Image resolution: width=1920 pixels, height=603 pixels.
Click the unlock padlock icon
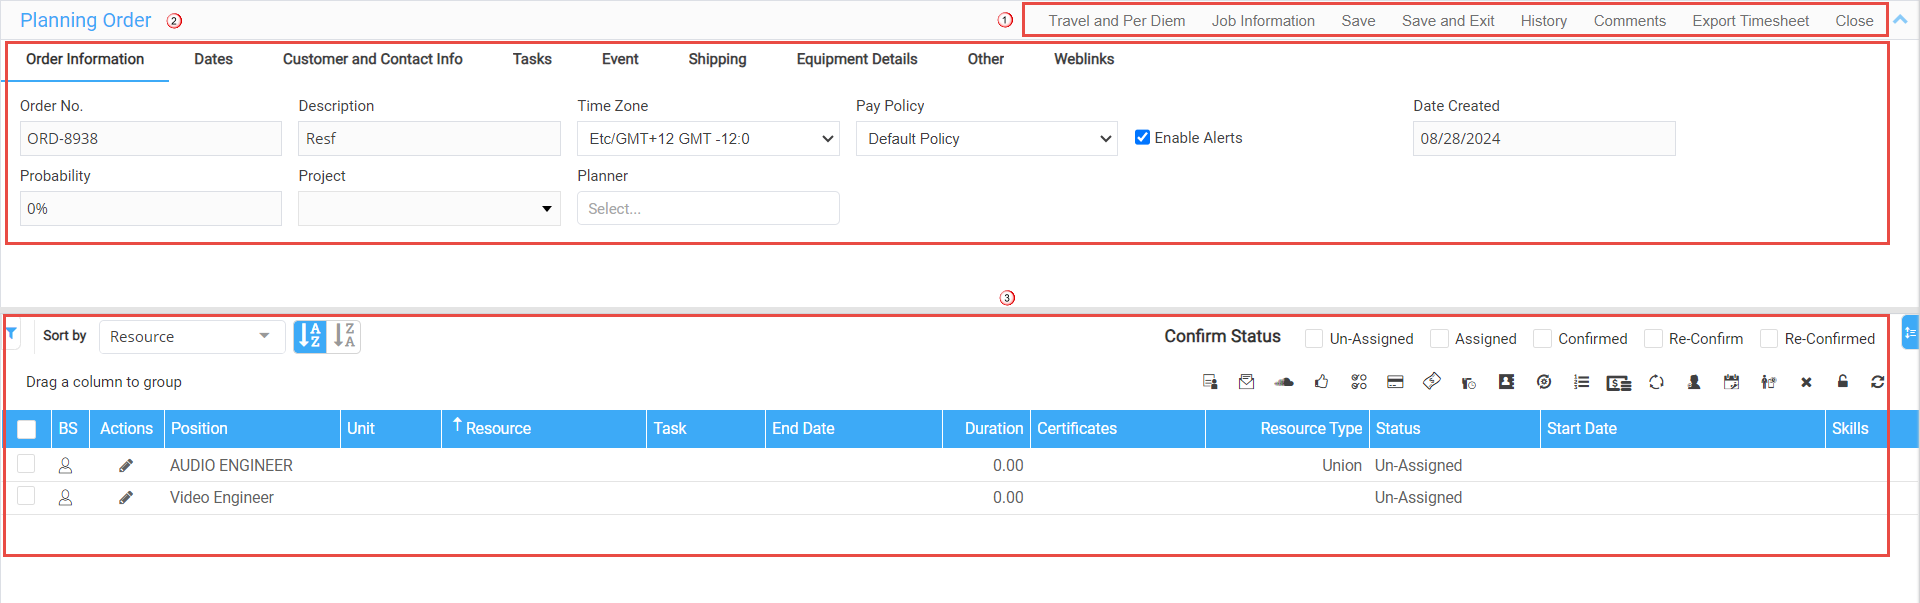pos(1842,382)
